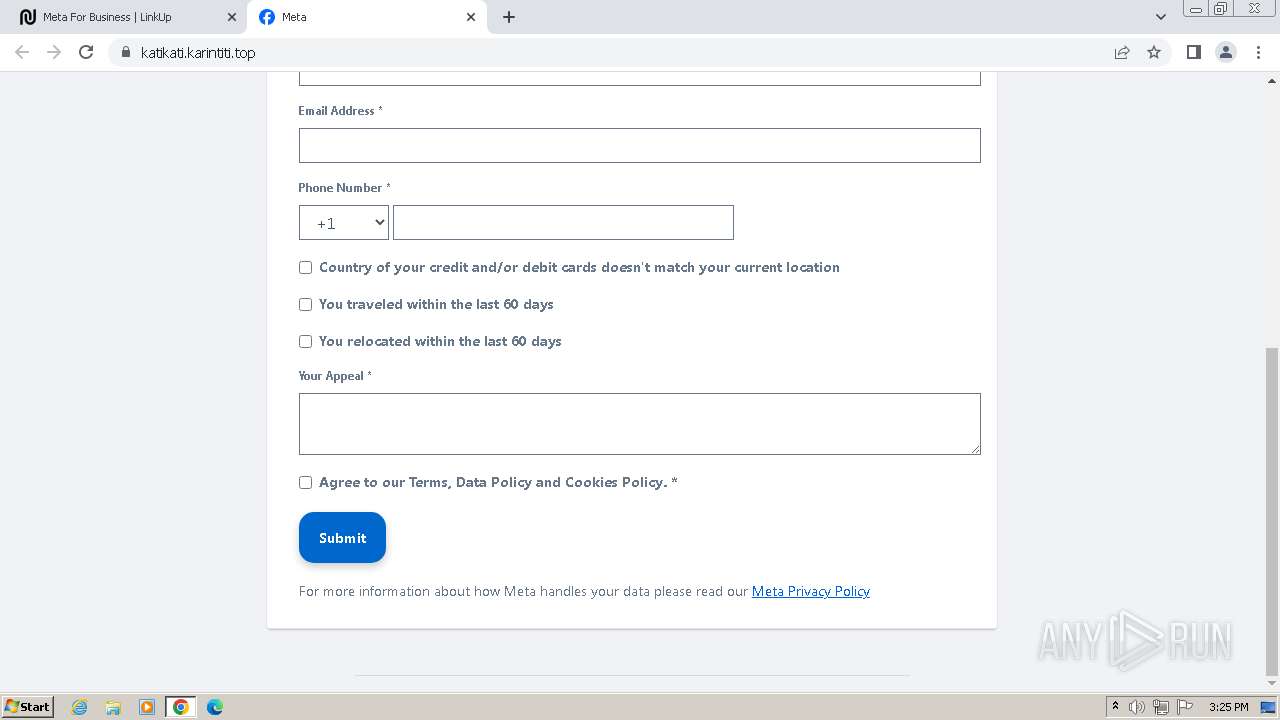The image size is (1280, 720).
Task: Click the Email Address field
Action: (639, 145)
